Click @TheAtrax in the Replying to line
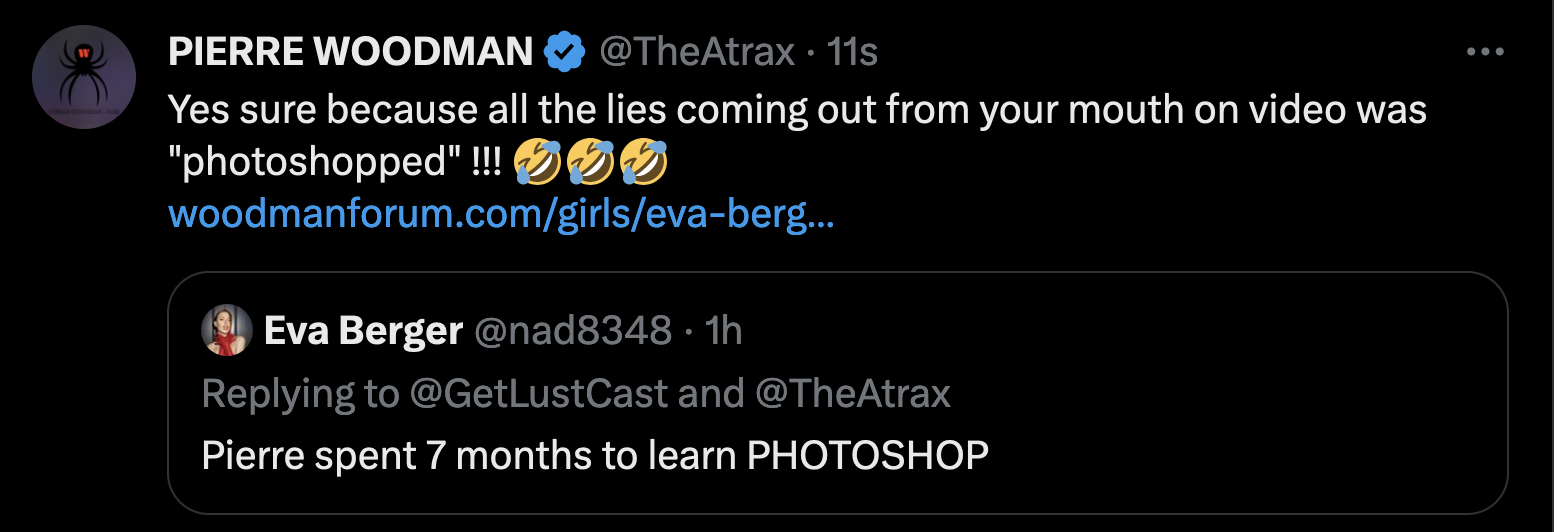The image size is (1554, 532). (851, 394)
